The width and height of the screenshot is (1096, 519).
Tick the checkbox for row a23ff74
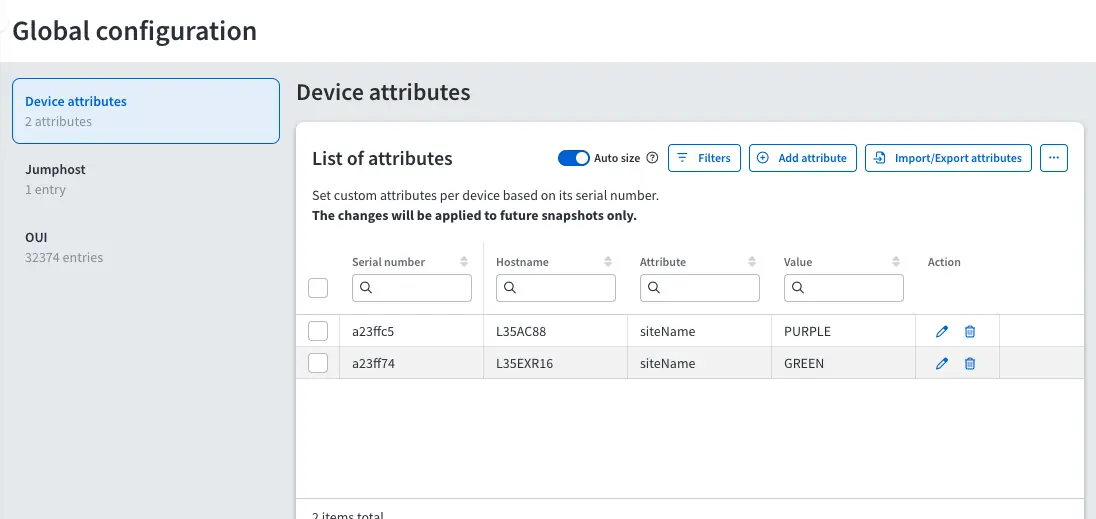click(x=318, y=363)
